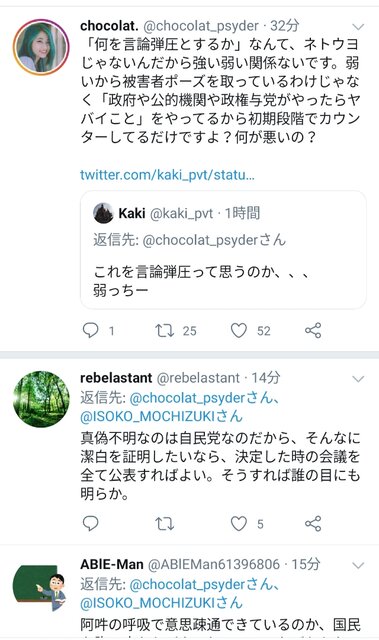Open ABIE-Man's teacher avatar
379x640 pixels.
click(x=41, y=587)
